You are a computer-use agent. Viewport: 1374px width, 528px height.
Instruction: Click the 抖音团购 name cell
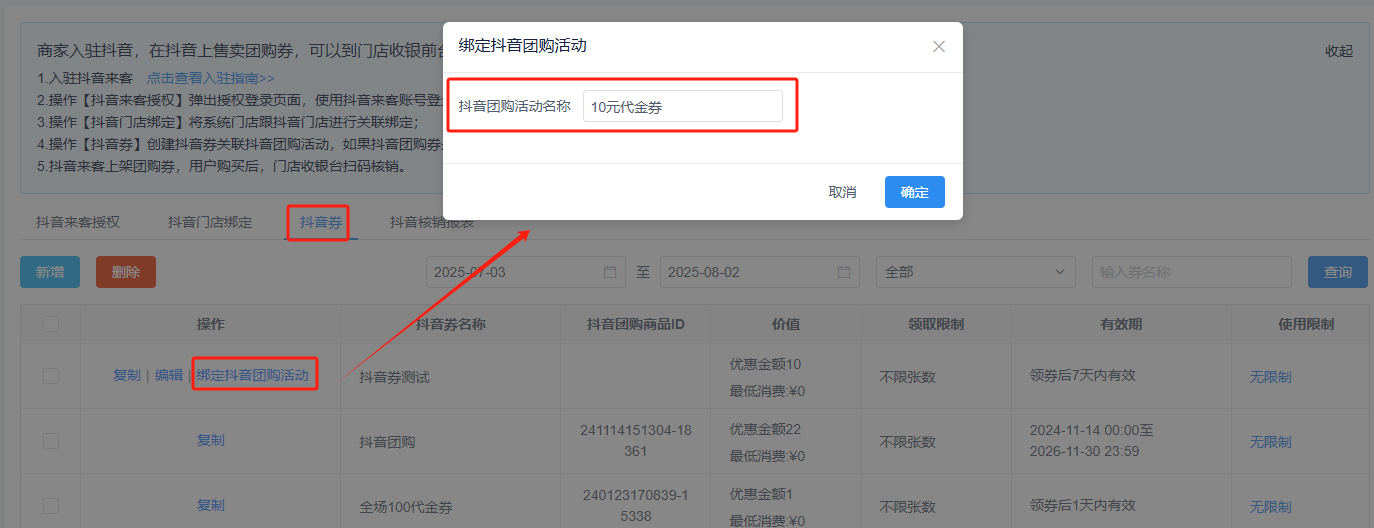[x=387, y=442]
